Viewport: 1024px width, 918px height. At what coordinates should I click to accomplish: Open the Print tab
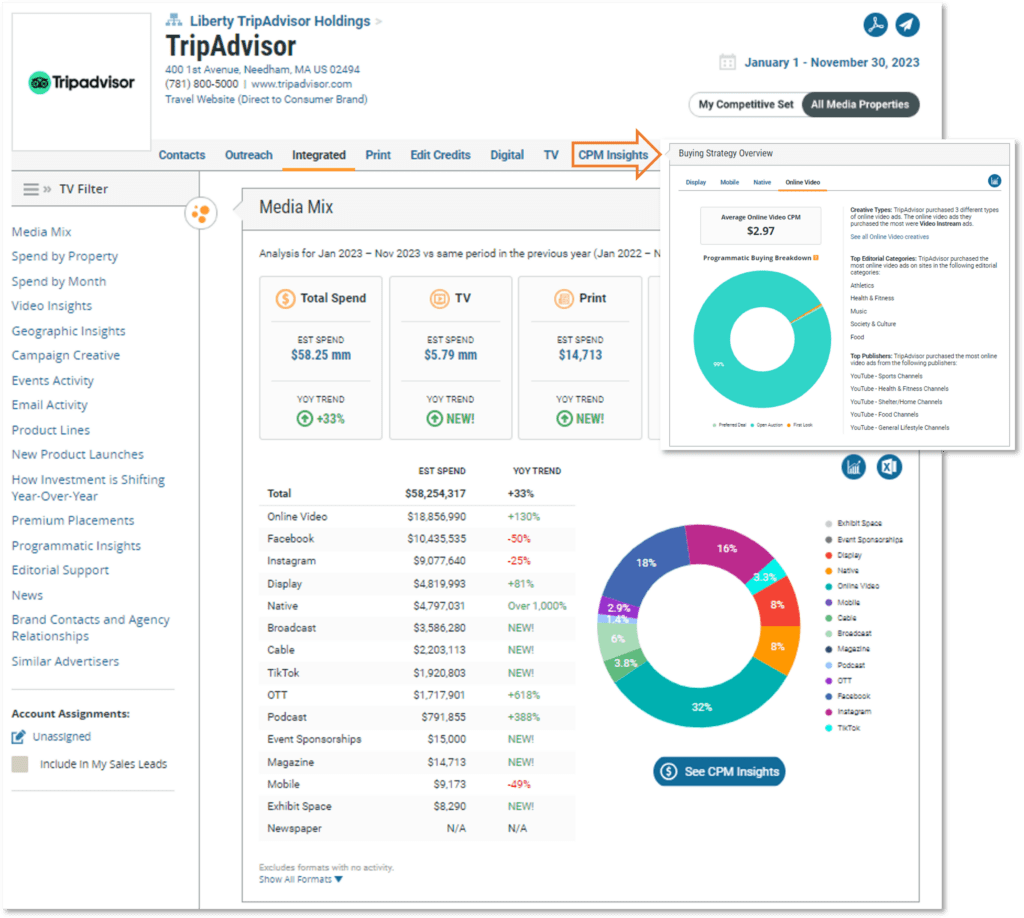378,155
